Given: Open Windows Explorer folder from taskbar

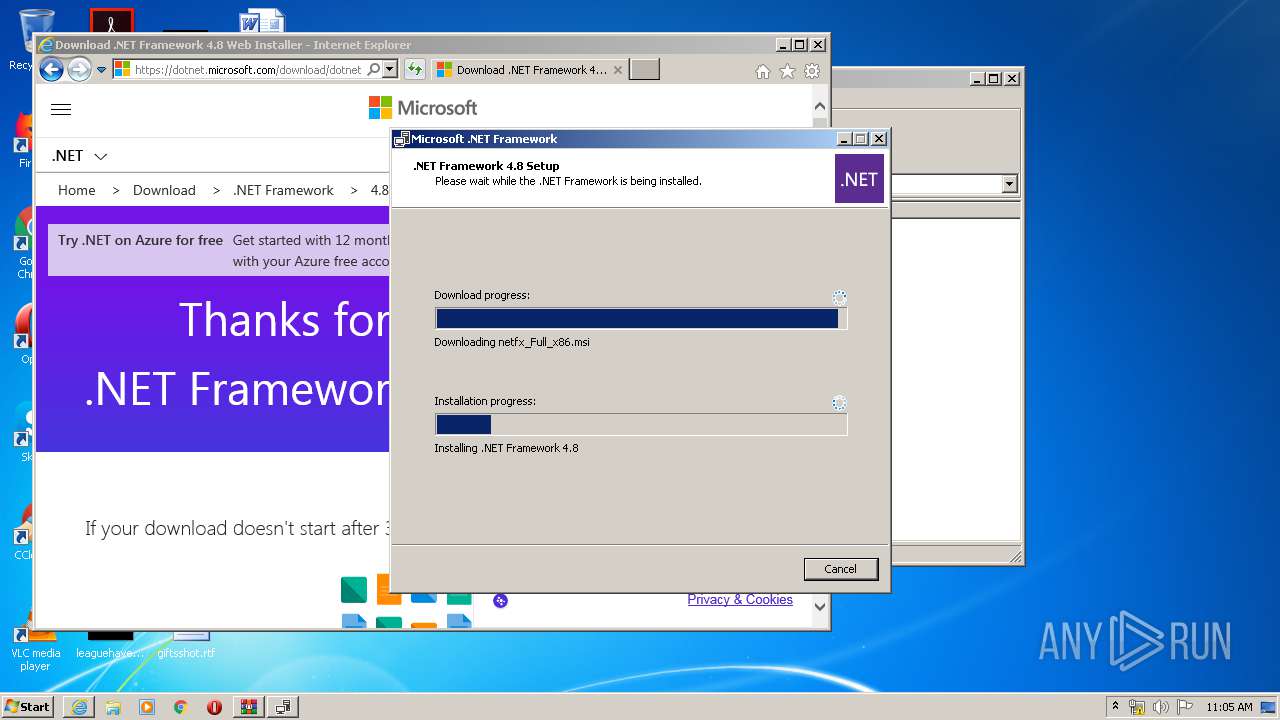Looking at the screenshot, I should 113,707.
